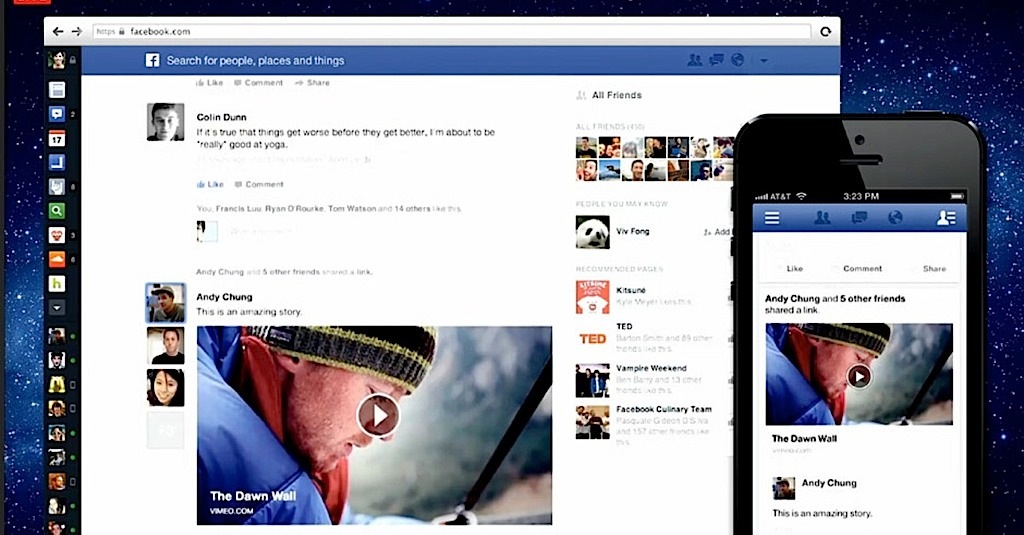The image size is (1024, 535).
Task: Click the Andy Chung name above the desktop video
Action: 224,297
